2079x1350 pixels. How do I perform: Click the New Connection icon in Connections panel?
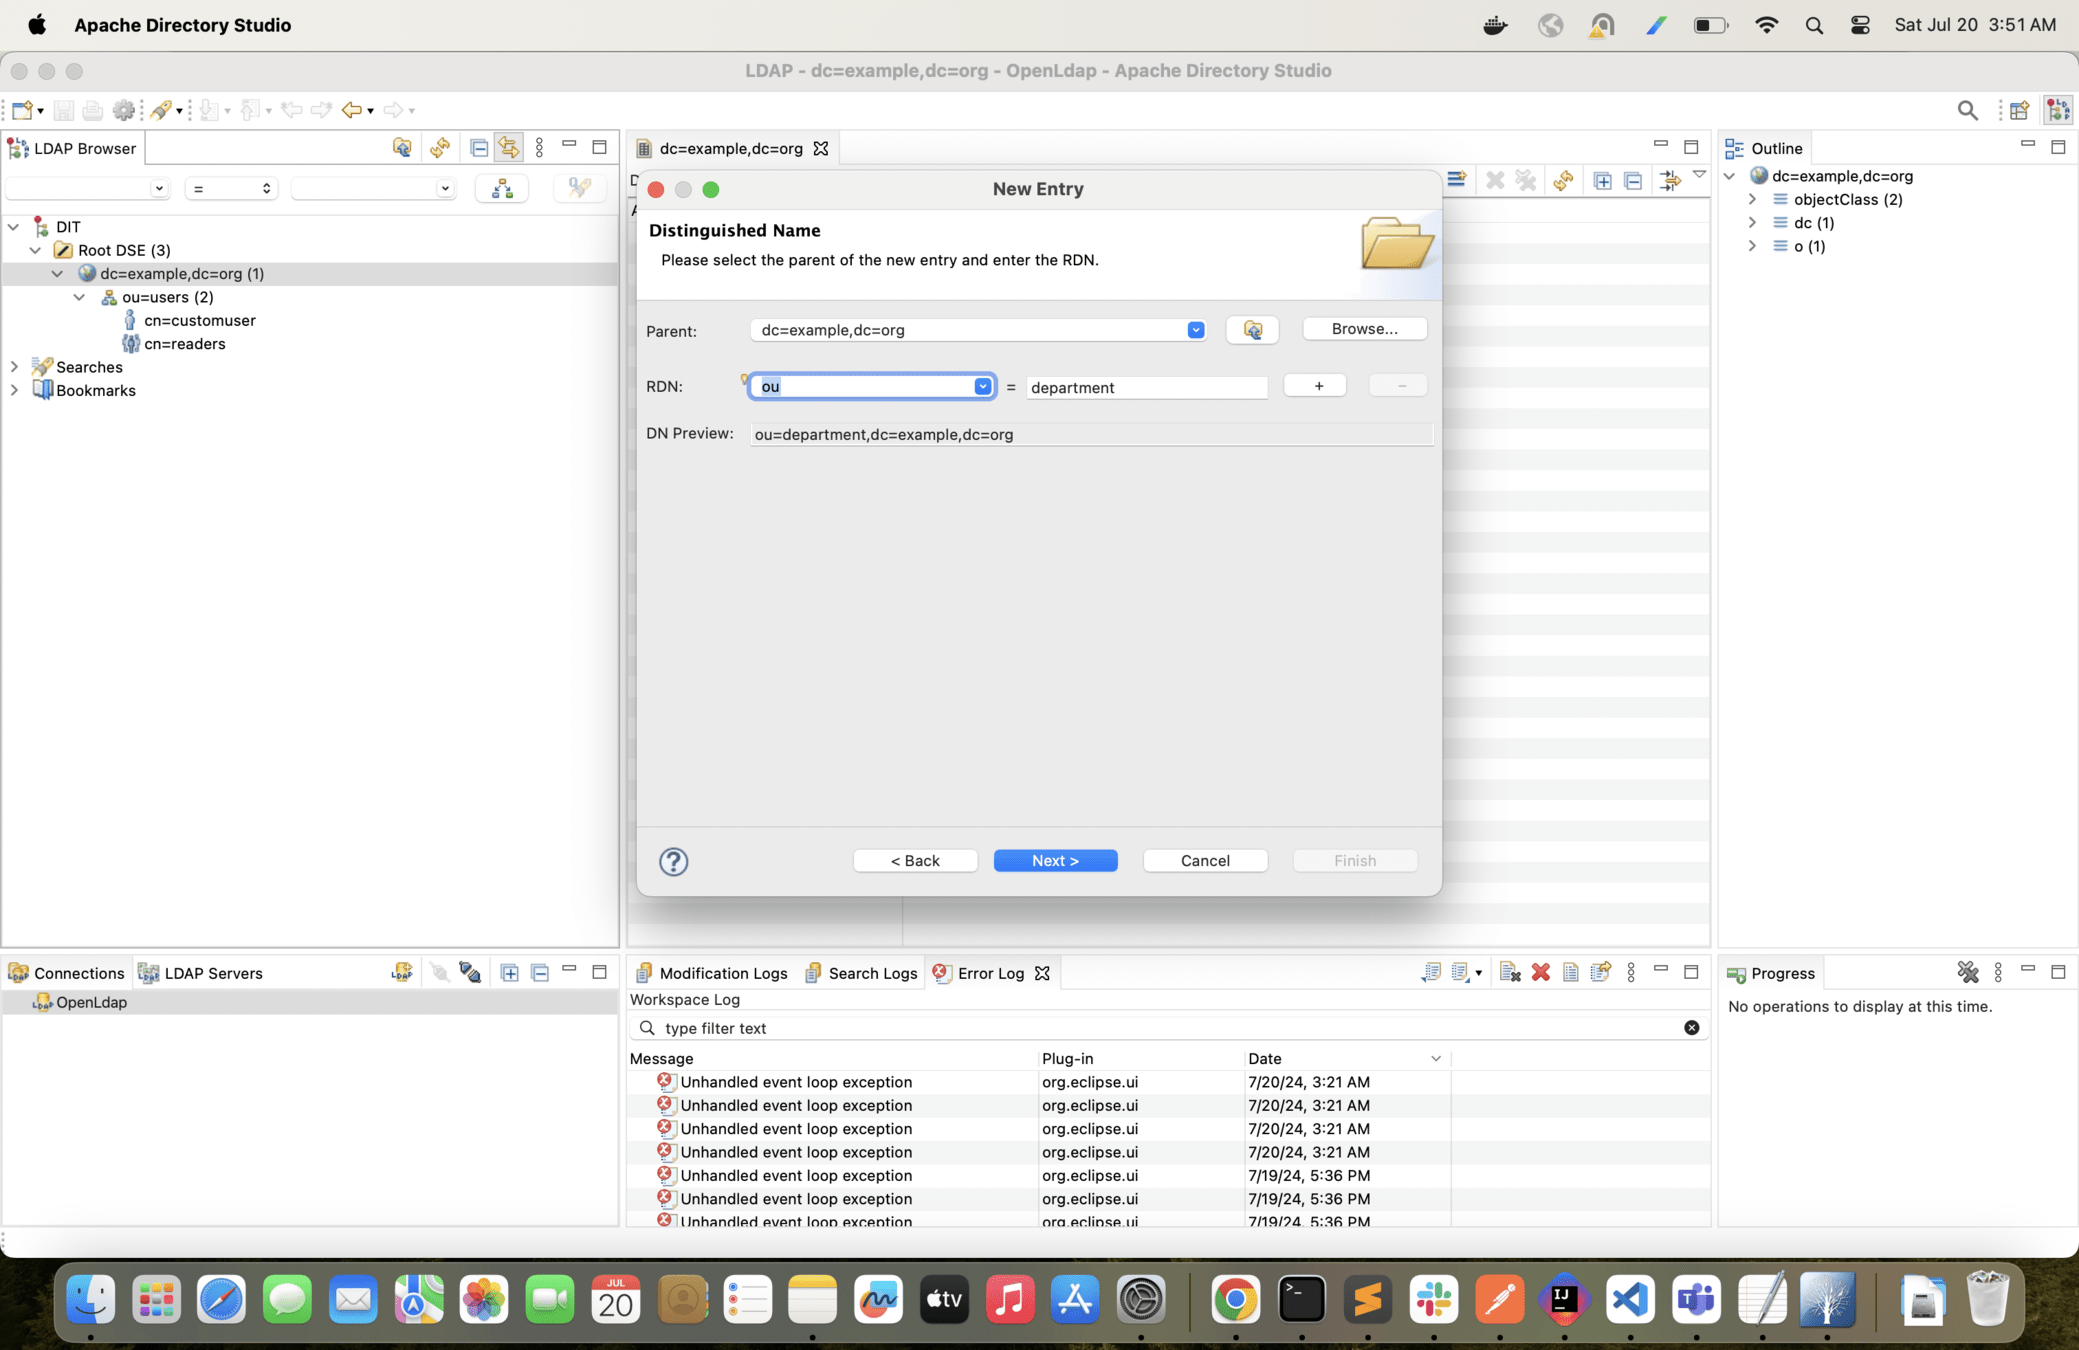tap(402, 972)
